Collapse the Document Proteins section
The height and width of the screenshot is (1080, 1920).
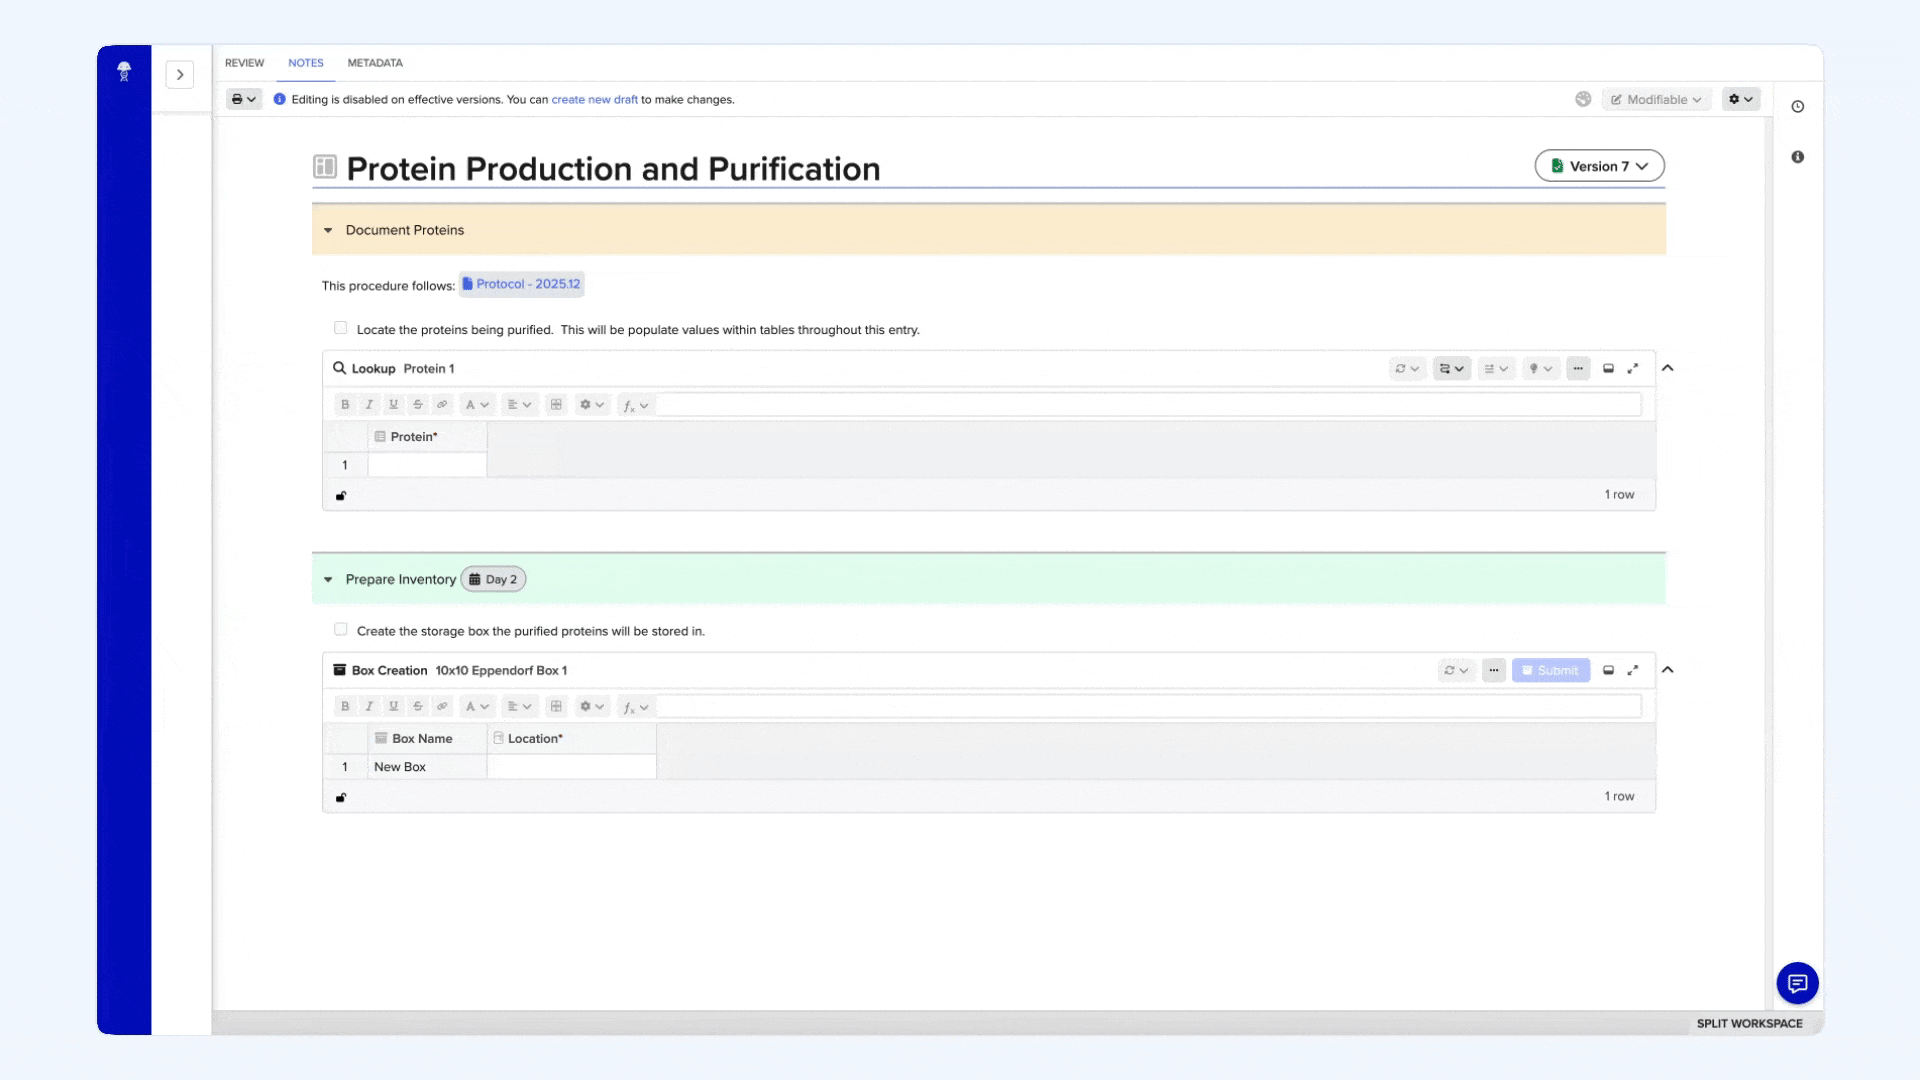328,231
